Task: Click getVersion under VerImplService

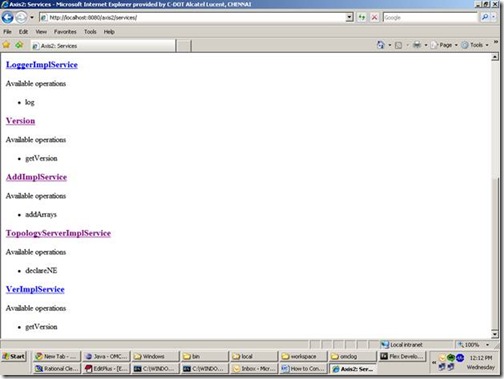Action: [41, 327]
